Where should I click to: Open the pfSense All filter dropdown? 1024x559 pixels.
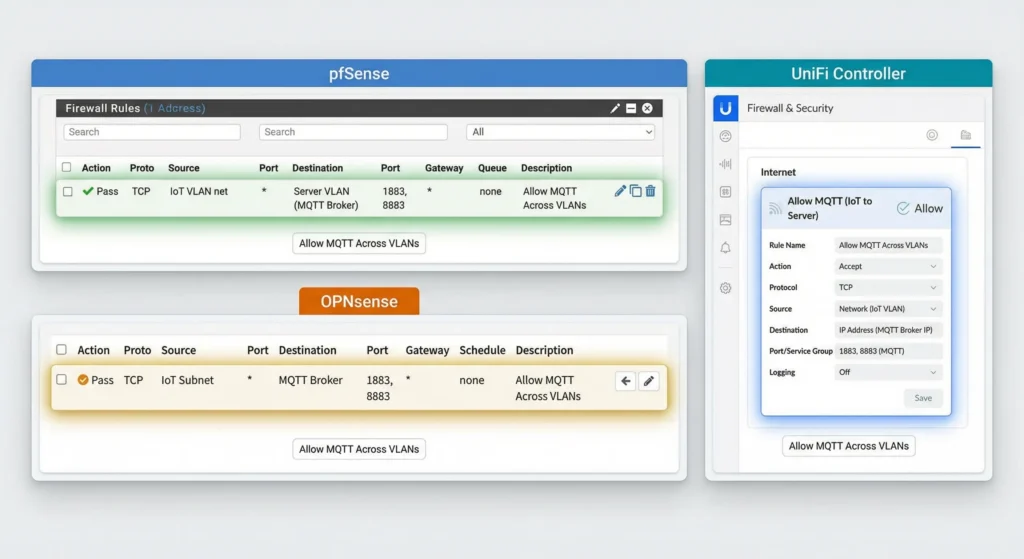(x=560, y=132)
